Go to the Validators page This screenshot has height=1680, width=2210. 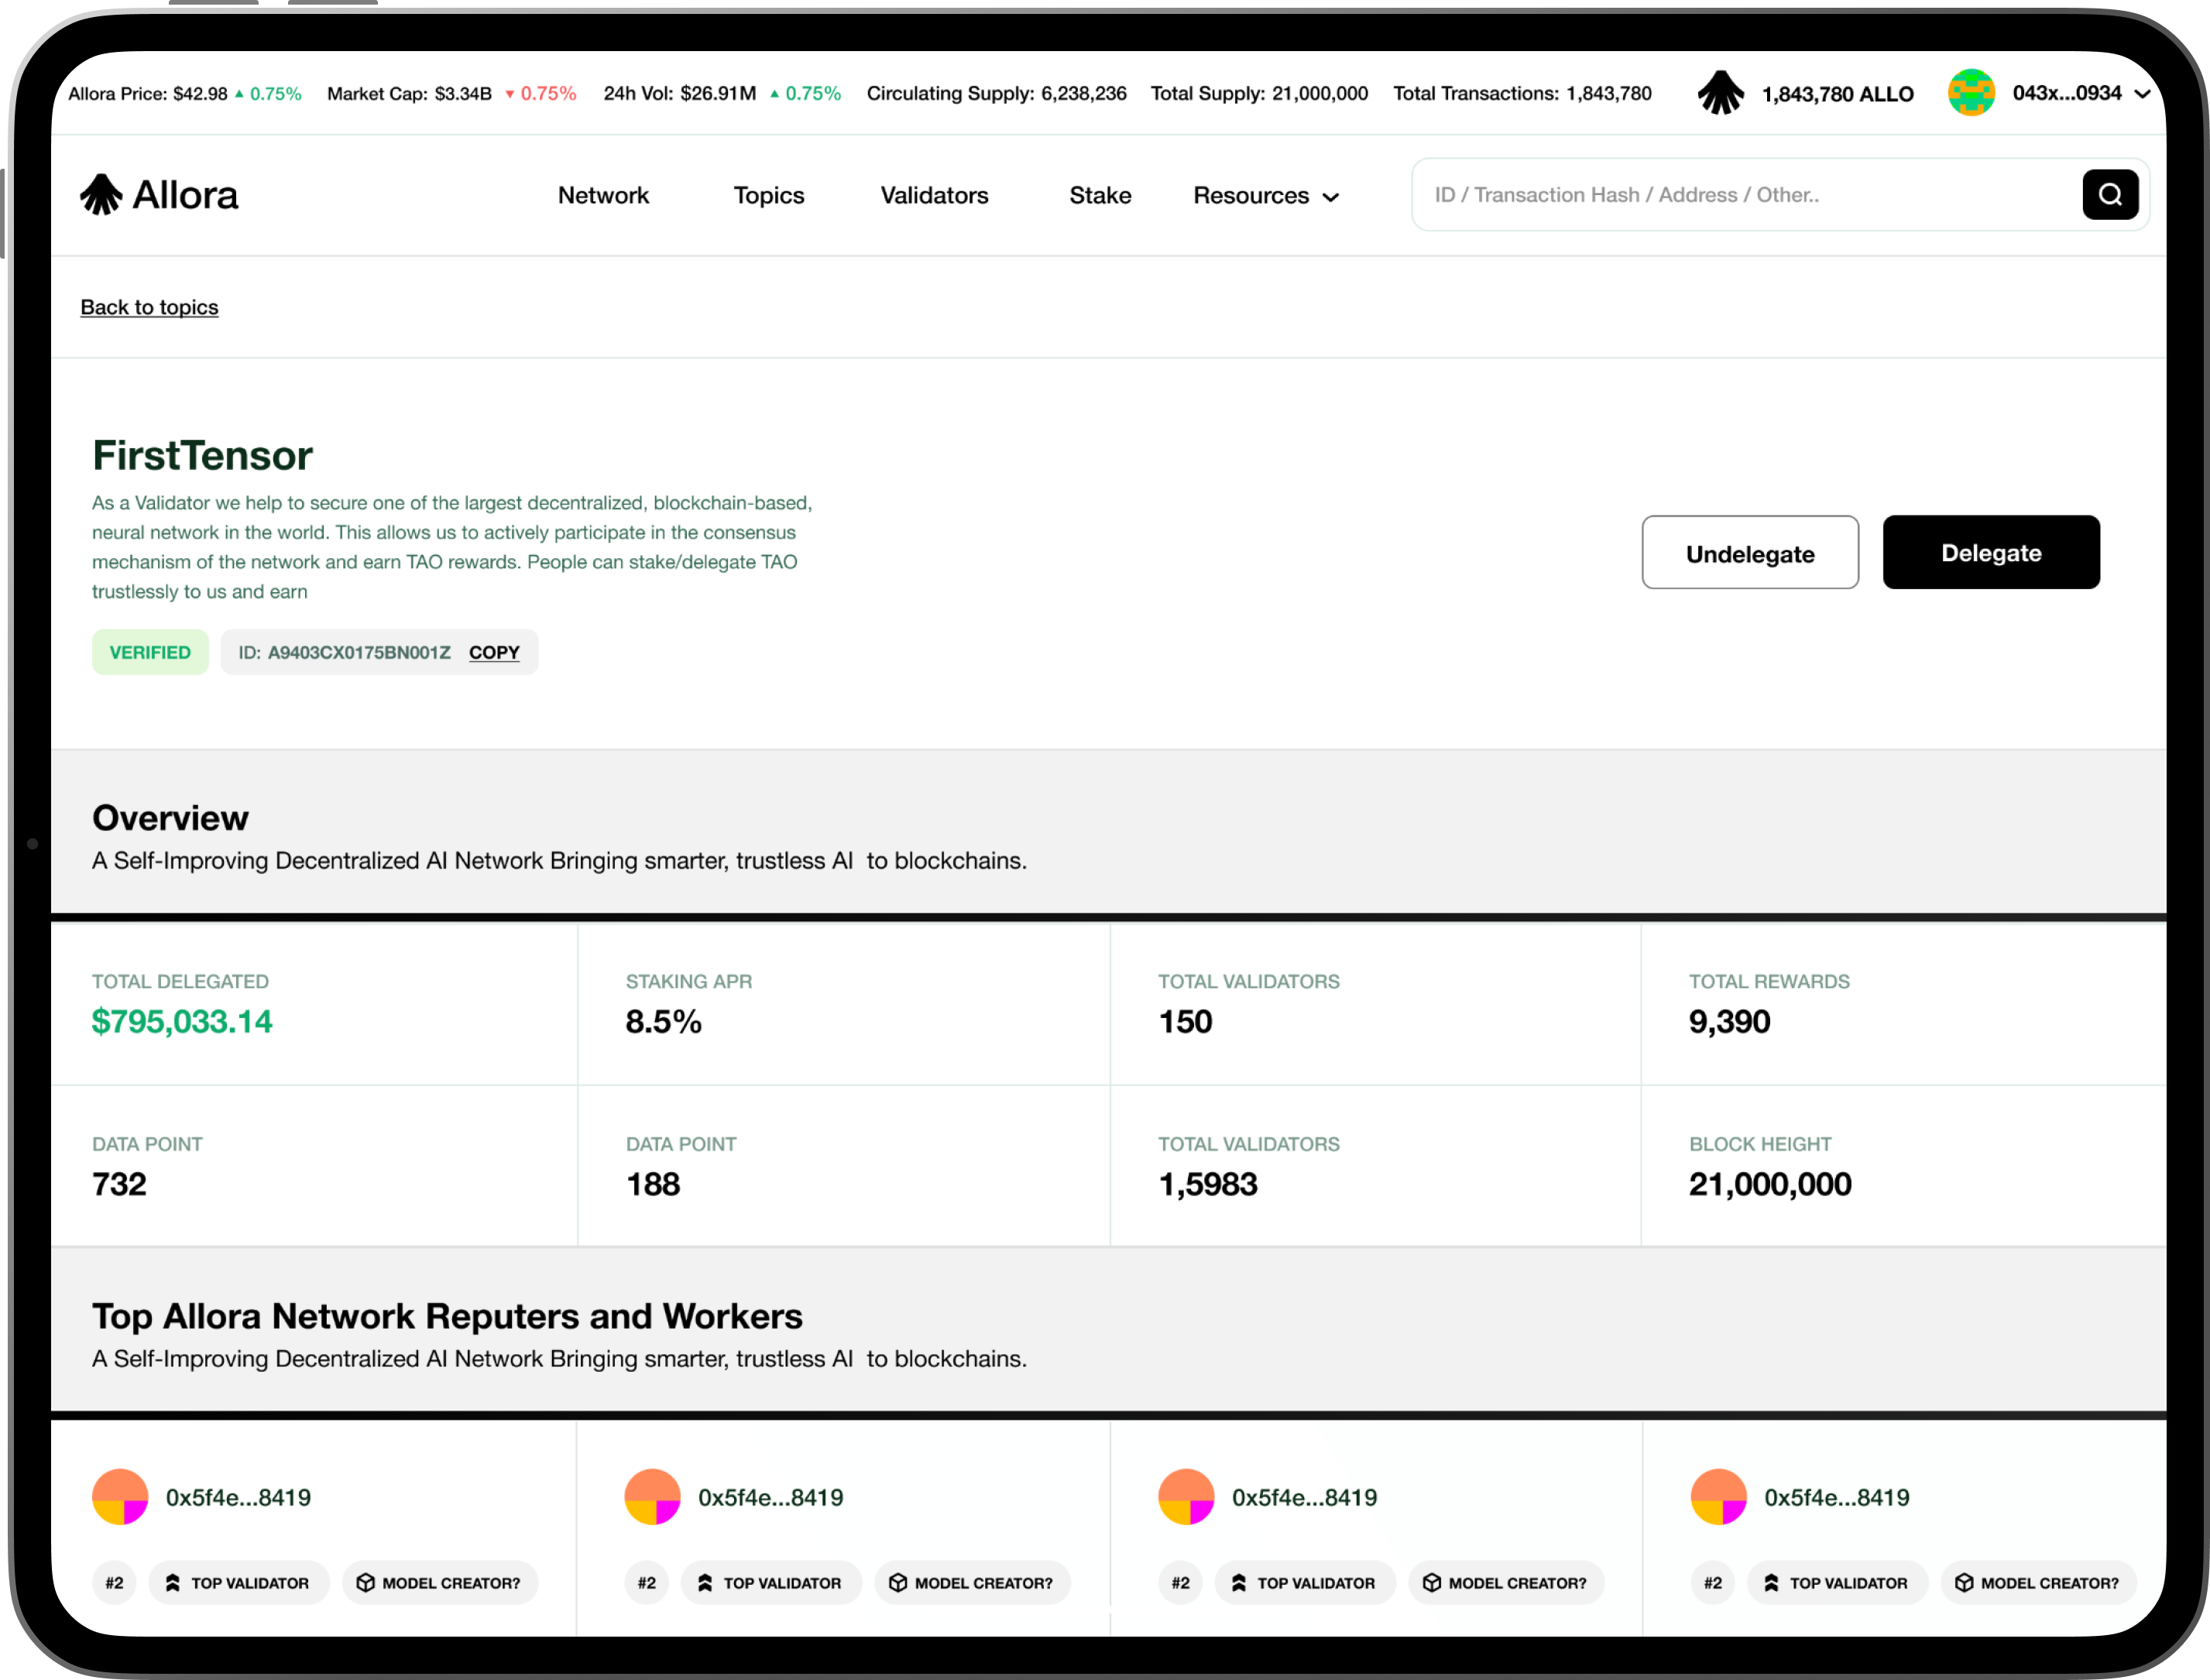pos(934,196)
